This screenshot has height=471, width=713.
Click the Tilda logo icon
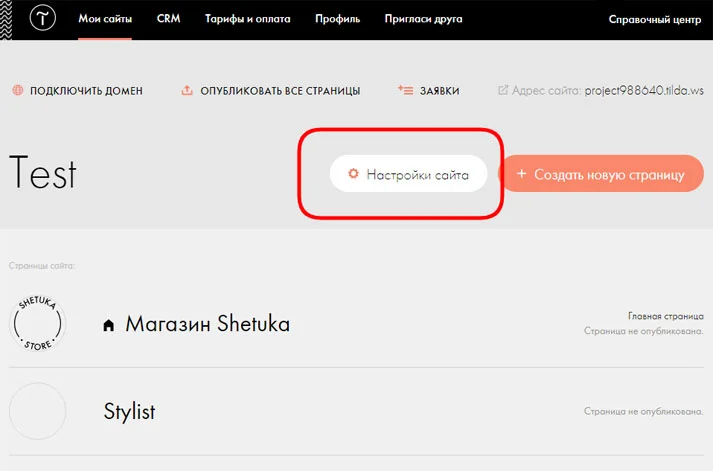click(44, 20)
